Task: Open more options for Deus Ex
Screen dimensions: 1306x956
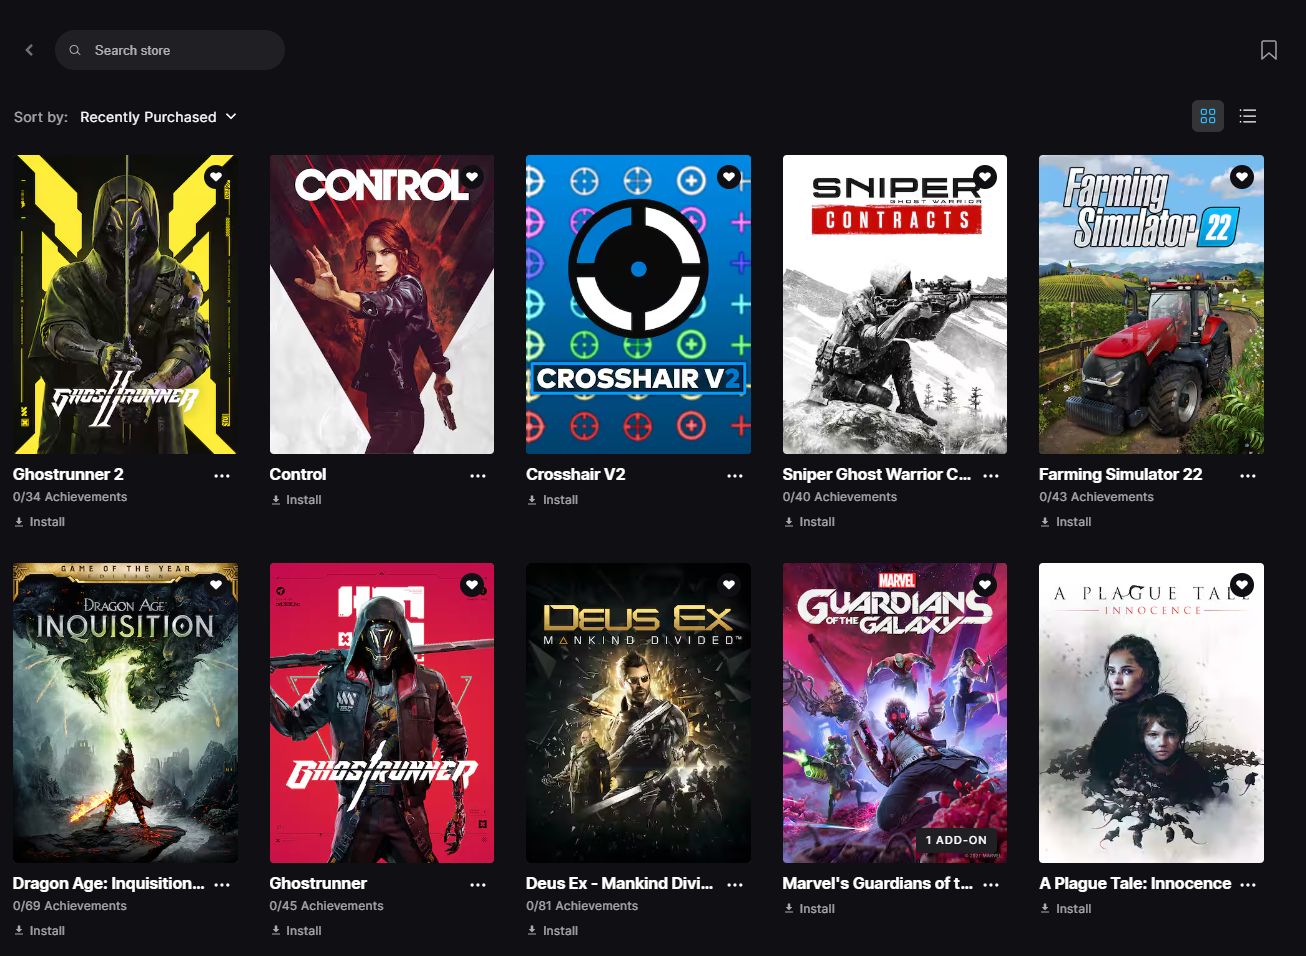Action: click(735, 885)
